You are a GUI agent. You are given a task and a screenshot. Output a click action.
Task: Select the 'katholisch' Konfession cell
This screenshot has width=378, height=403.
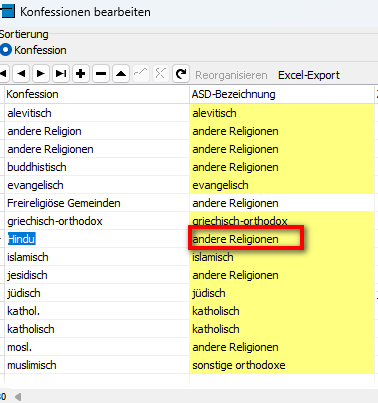click(97, 329)
